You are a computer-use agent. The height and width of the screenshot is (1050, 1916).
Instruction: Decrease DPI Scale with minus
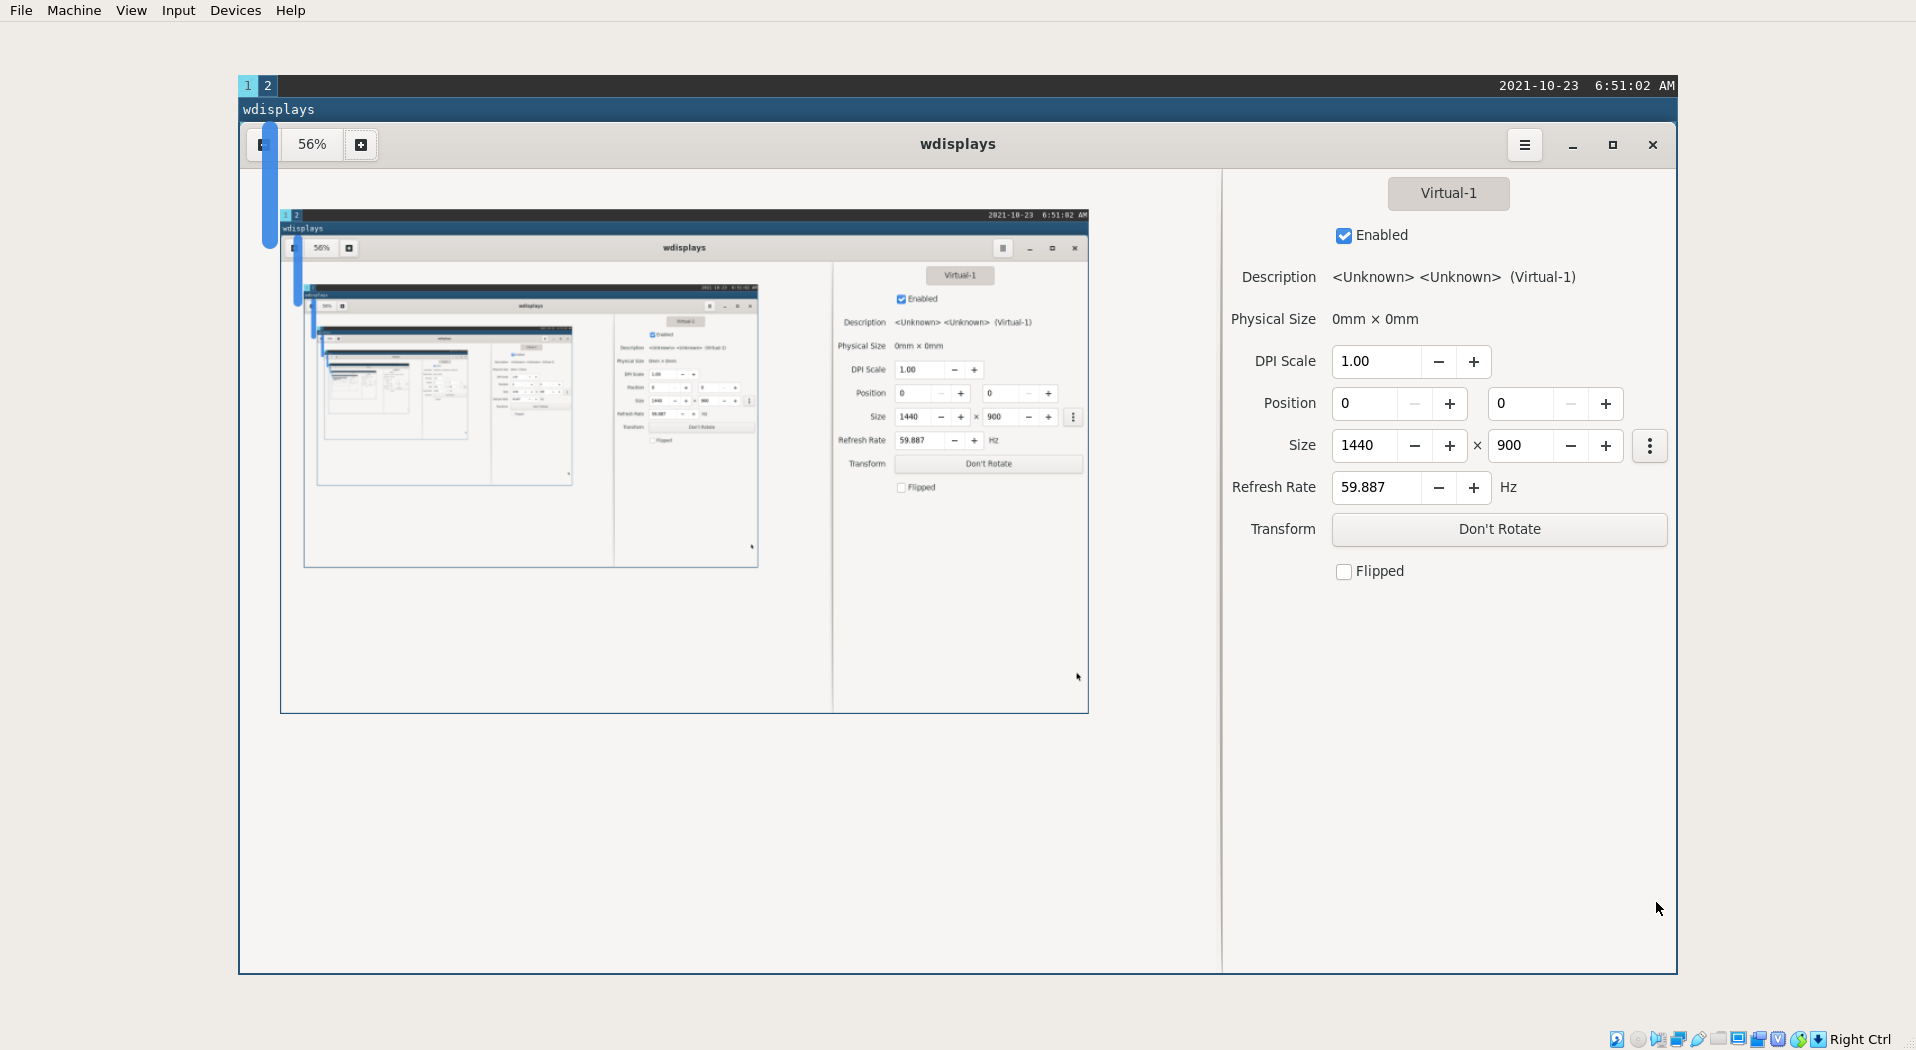coord(1439,362)
